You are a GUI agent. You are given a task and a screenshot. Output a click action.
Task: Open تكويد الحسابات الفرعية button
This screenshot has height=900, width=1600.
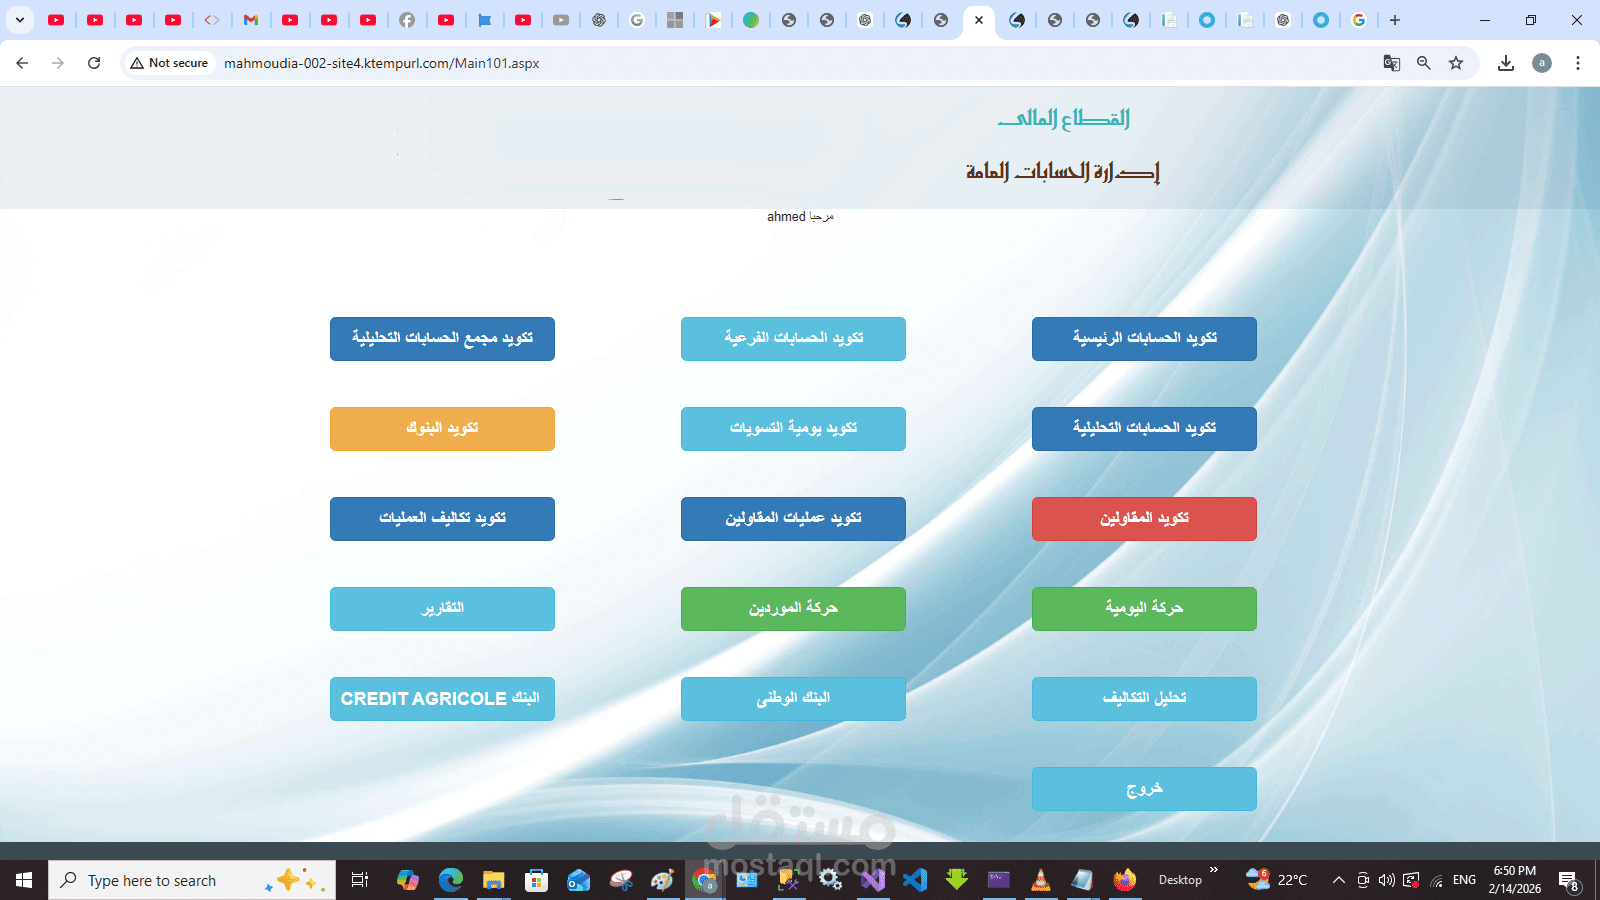pos(793,339)
